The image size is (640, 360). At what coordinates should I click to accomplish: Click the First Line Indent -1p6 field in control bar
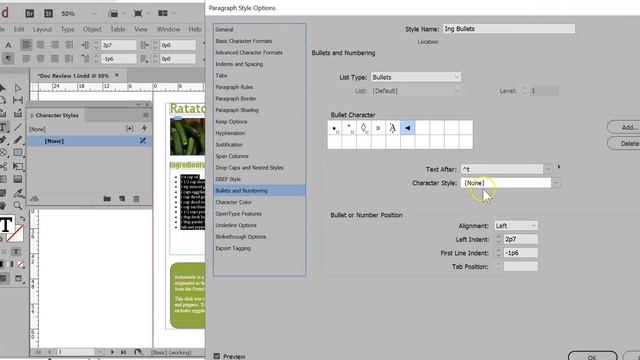119,59
